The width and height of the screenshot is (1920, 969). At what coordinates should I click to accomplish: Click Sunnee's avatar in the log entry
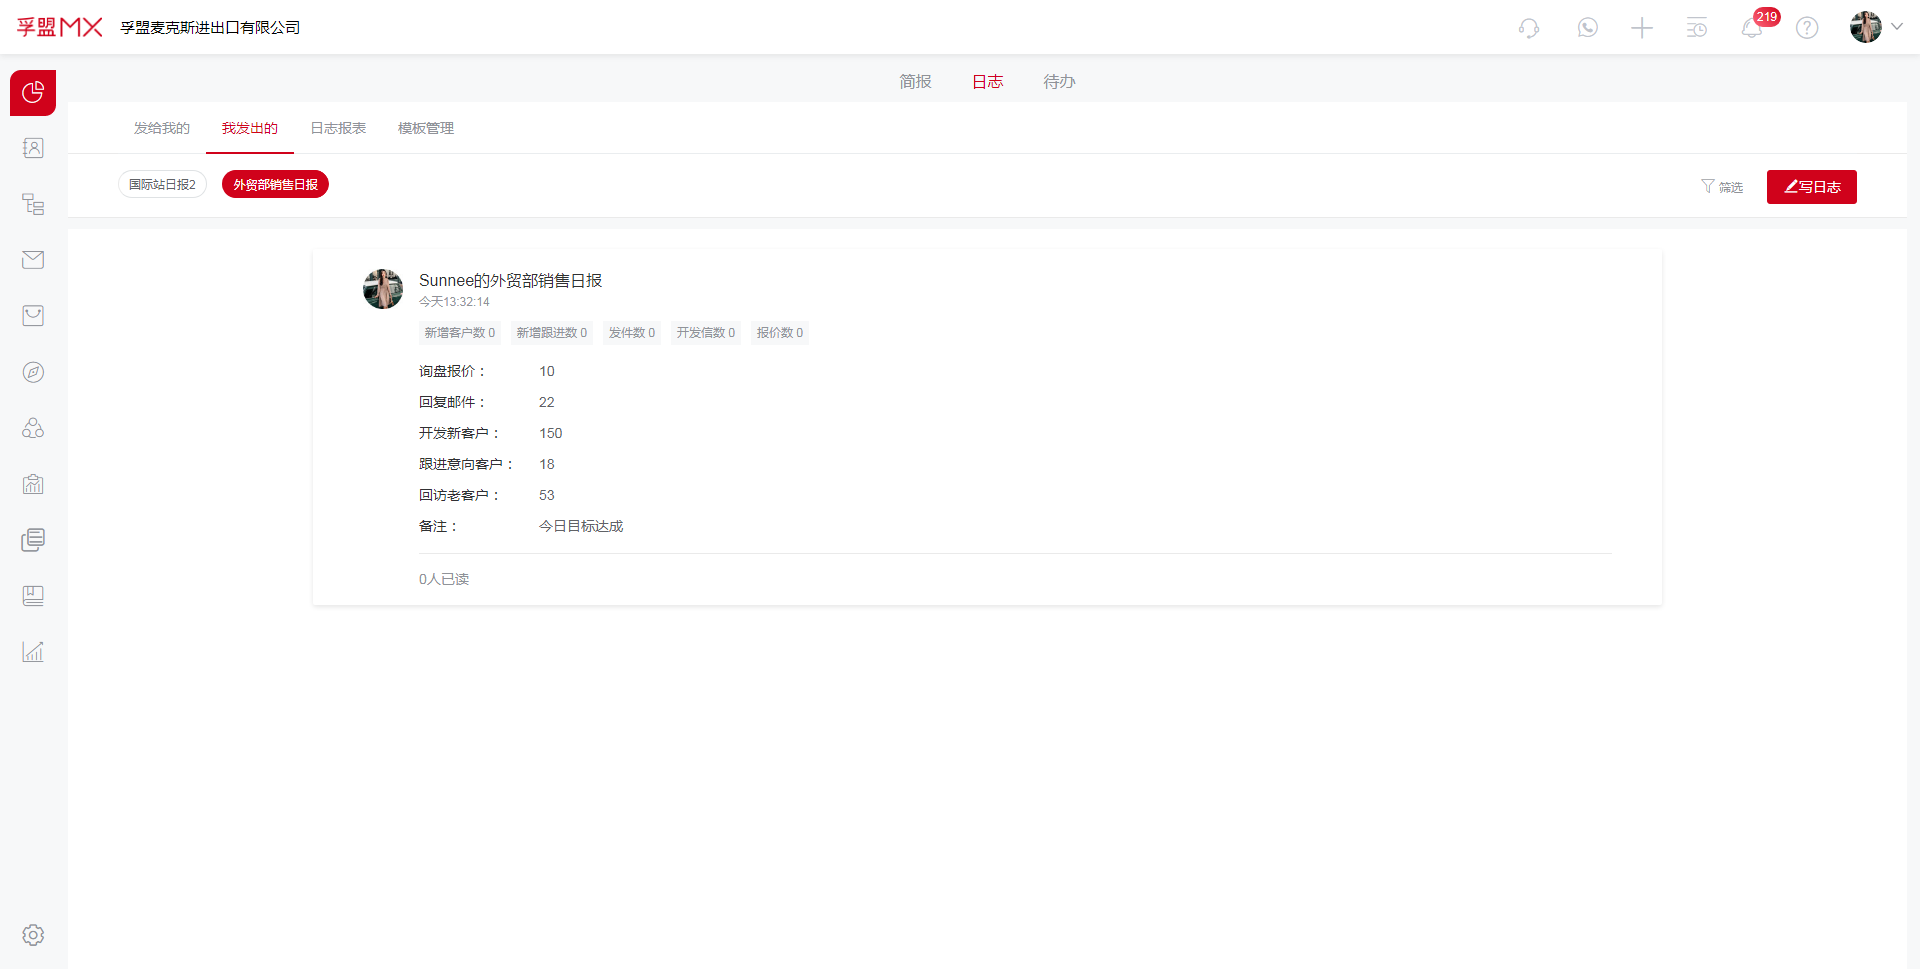pos(383,289)
